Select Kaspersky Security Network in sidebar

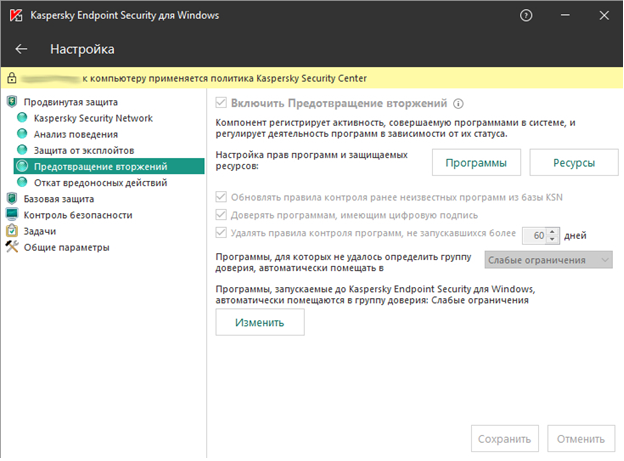point(93,118)
